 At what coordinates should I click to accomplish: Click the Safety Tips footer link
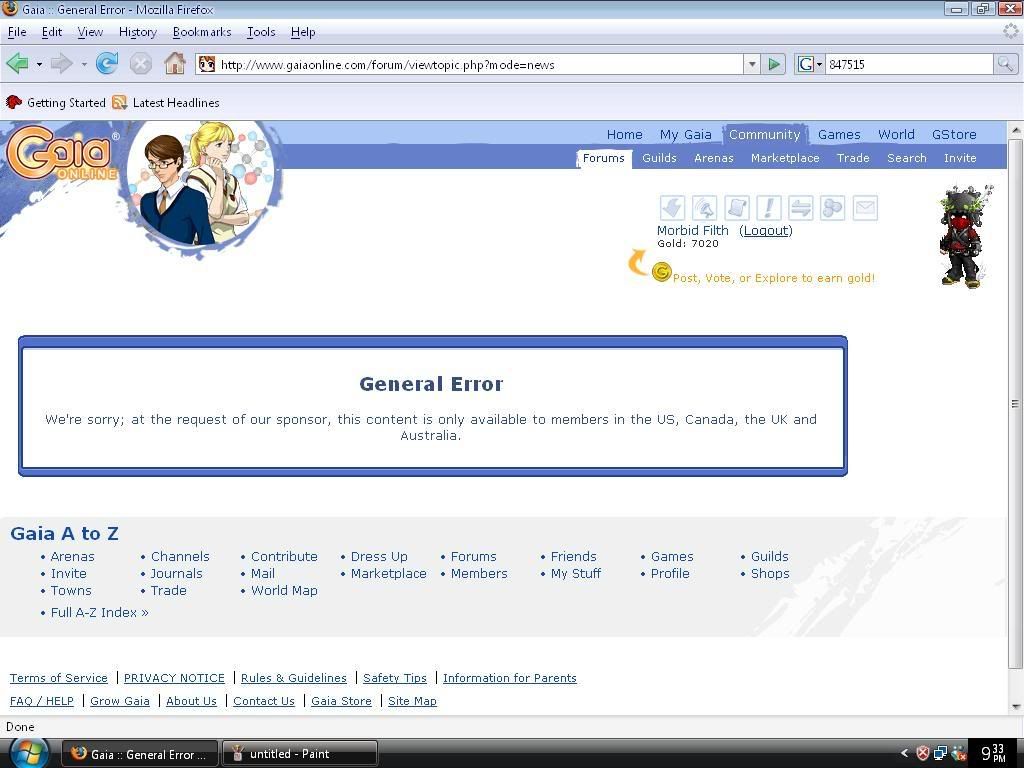(x=394, y=678)
